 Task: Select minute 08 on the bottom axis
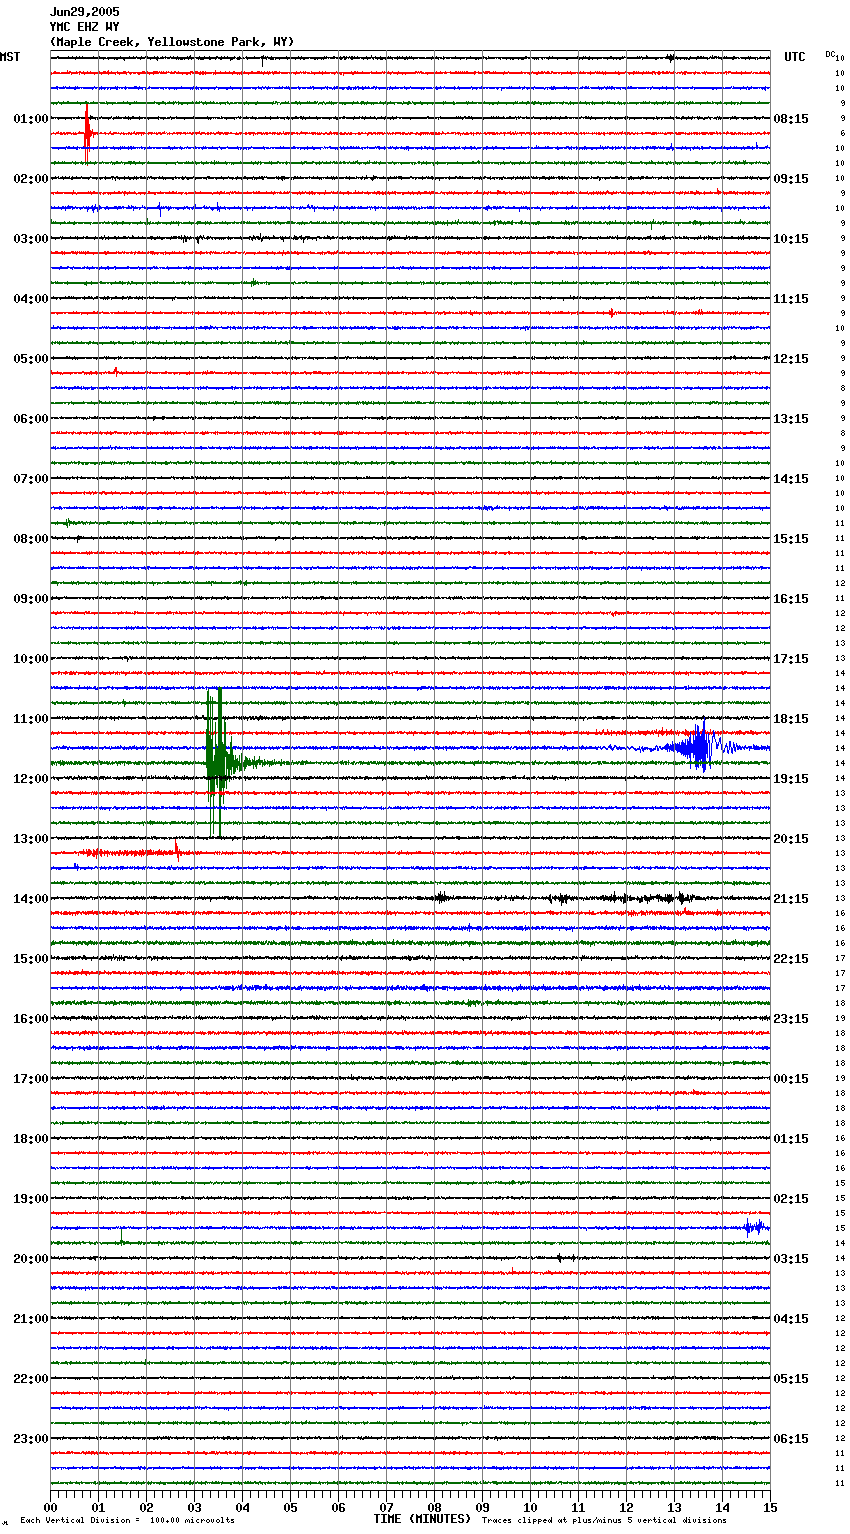434,1507
